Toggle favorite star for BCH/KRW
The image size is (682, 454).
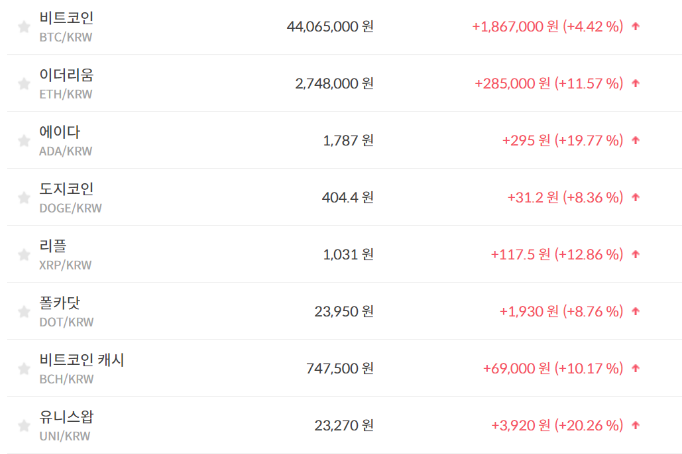coord(24,369)
